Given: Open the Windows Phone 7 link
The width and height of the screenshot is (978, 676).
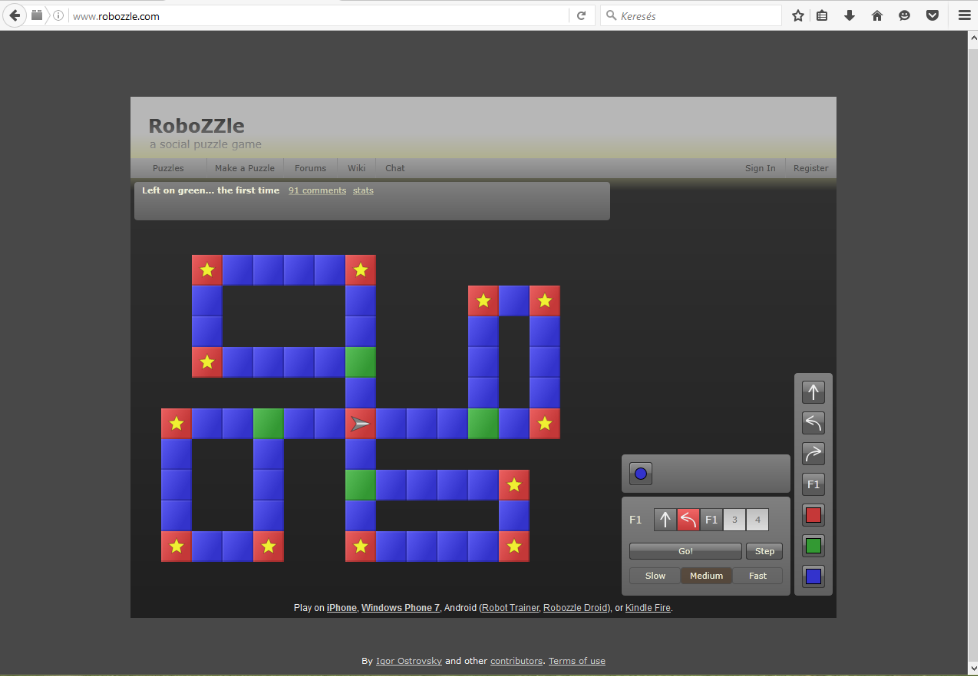Looking at the screenshot, I should [x=400, y=607].
